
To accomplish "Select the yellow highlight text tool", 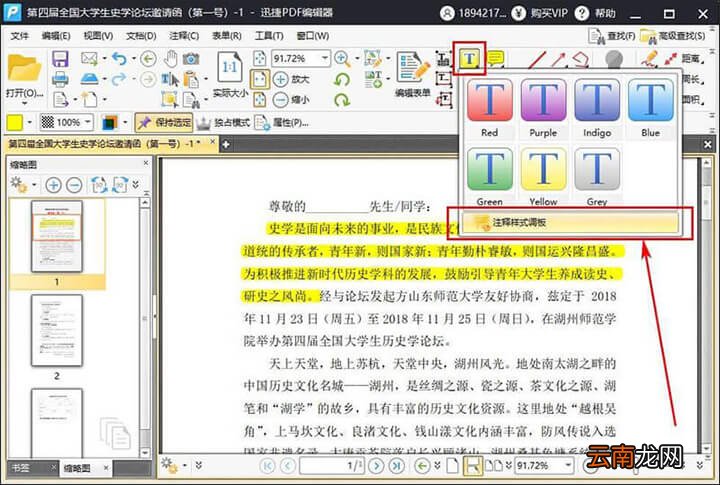I will 469,59.
